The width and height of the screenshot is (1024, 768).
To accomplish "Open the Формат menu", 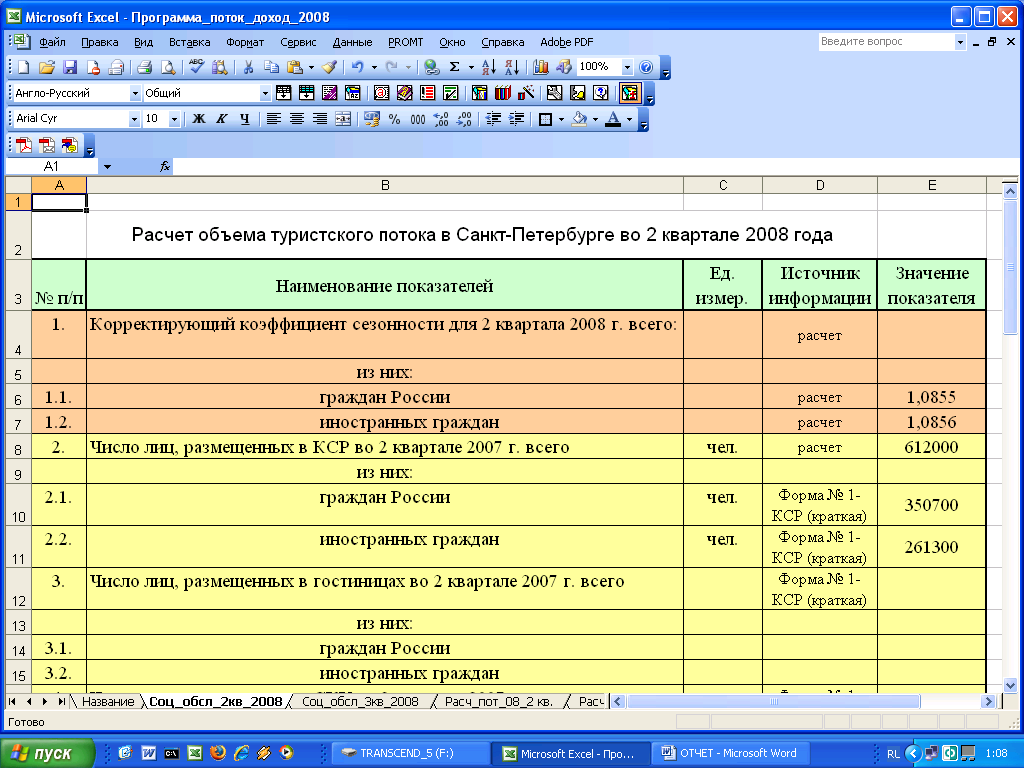I will [245, 42].
